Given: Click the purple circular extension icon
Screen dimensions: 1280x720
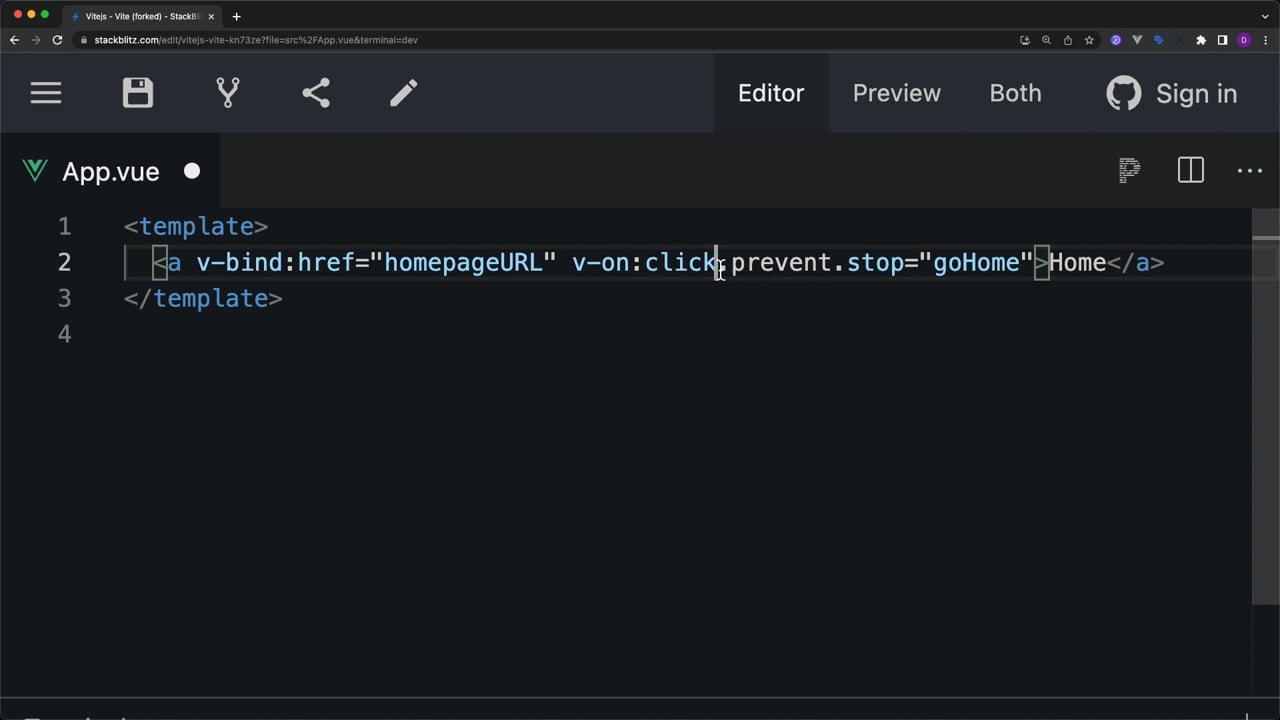Looking at the screenshot, I should coord(1116,40).
